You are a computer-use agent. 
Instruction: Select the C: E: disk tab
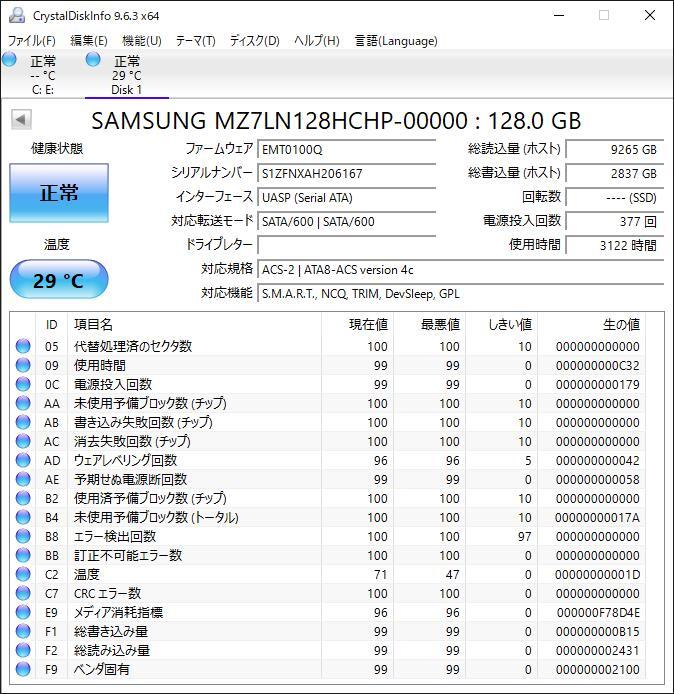42,74
